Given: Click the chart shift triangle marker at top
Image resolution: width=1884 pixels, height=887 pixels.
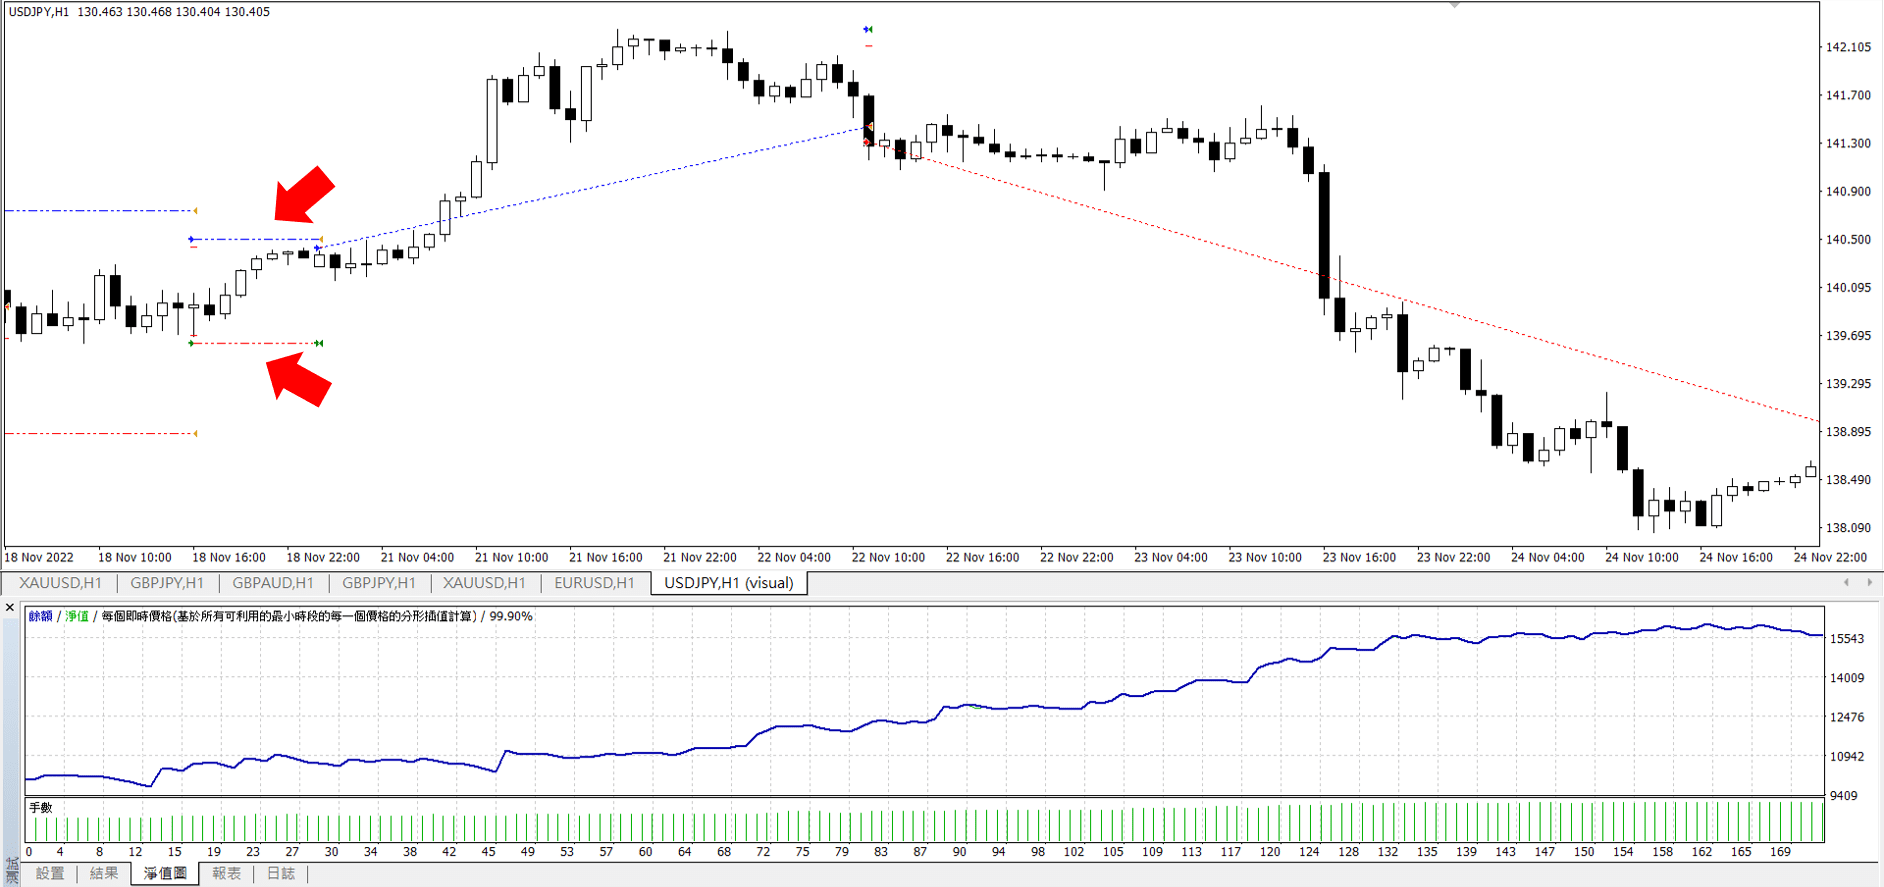Looking at the screenshot, I should point(1454,5).
